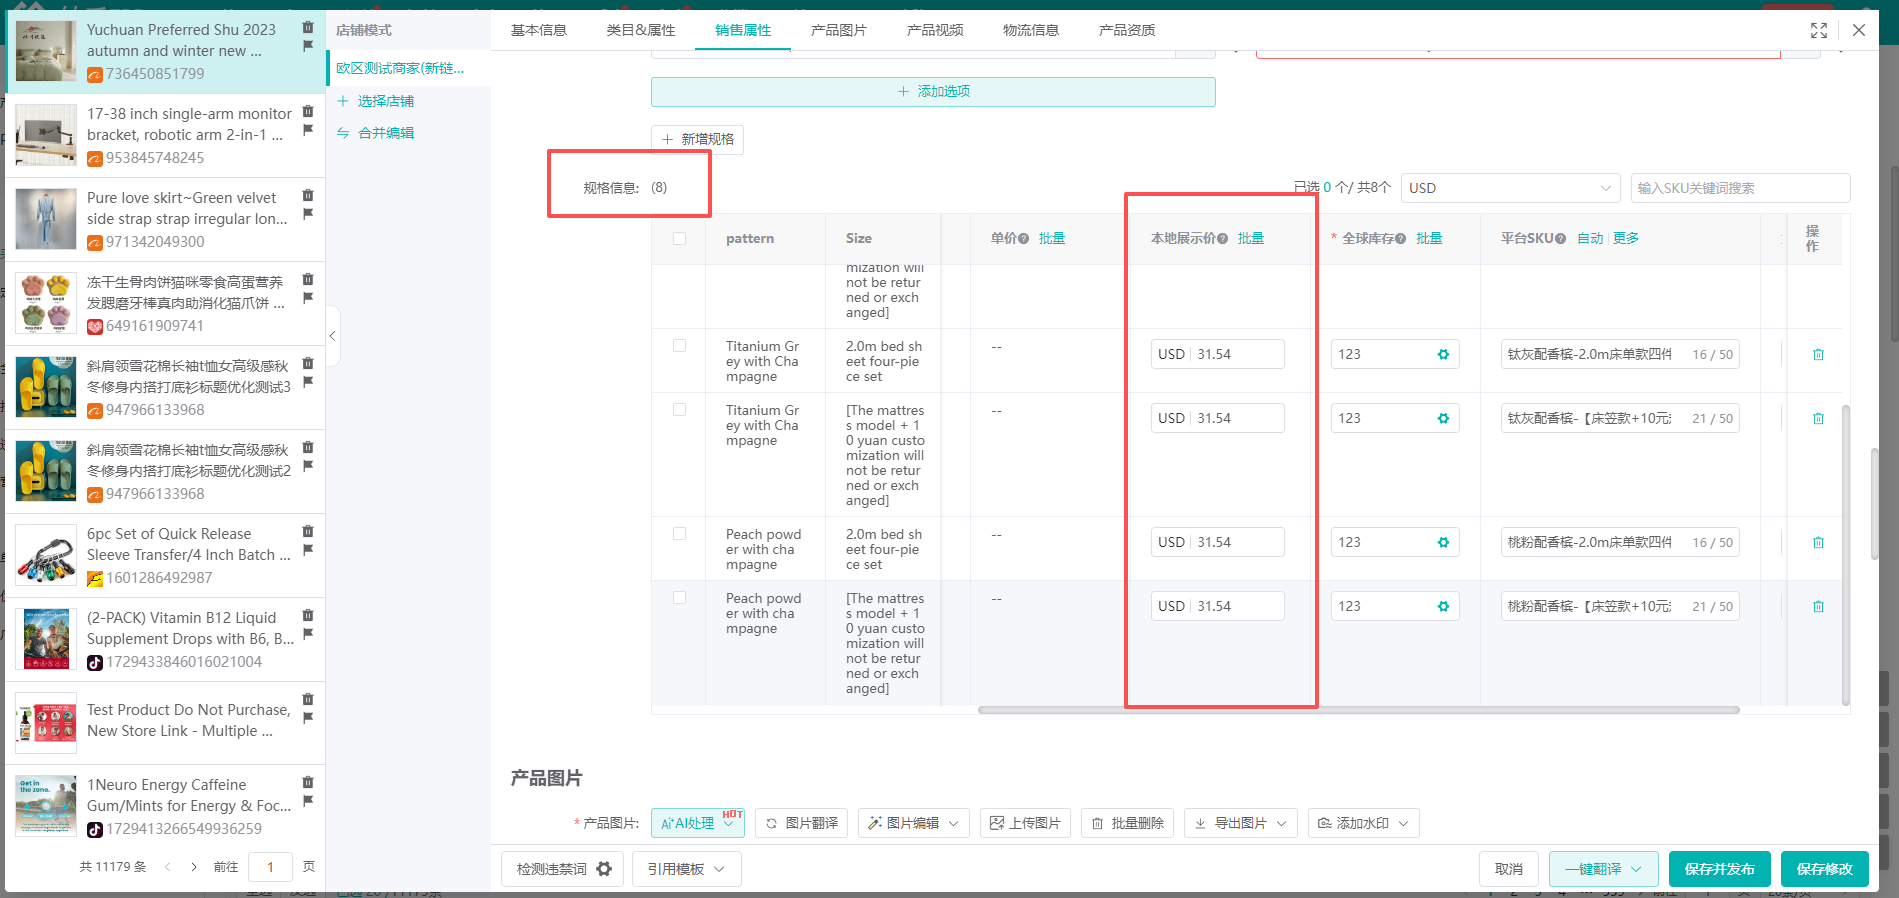Open stock settings gear for Titanium Grey 2.0m row

point(1443,354)
